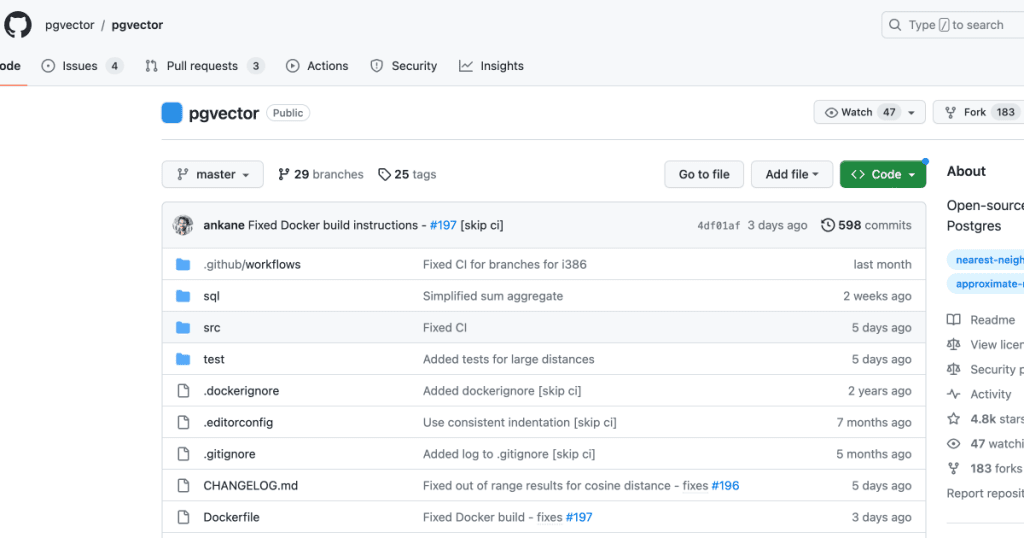Image resolution: width=1024 pixels, height=538 pixels.
Task: Open the .editorconfig file
Action: click(238, 422)
